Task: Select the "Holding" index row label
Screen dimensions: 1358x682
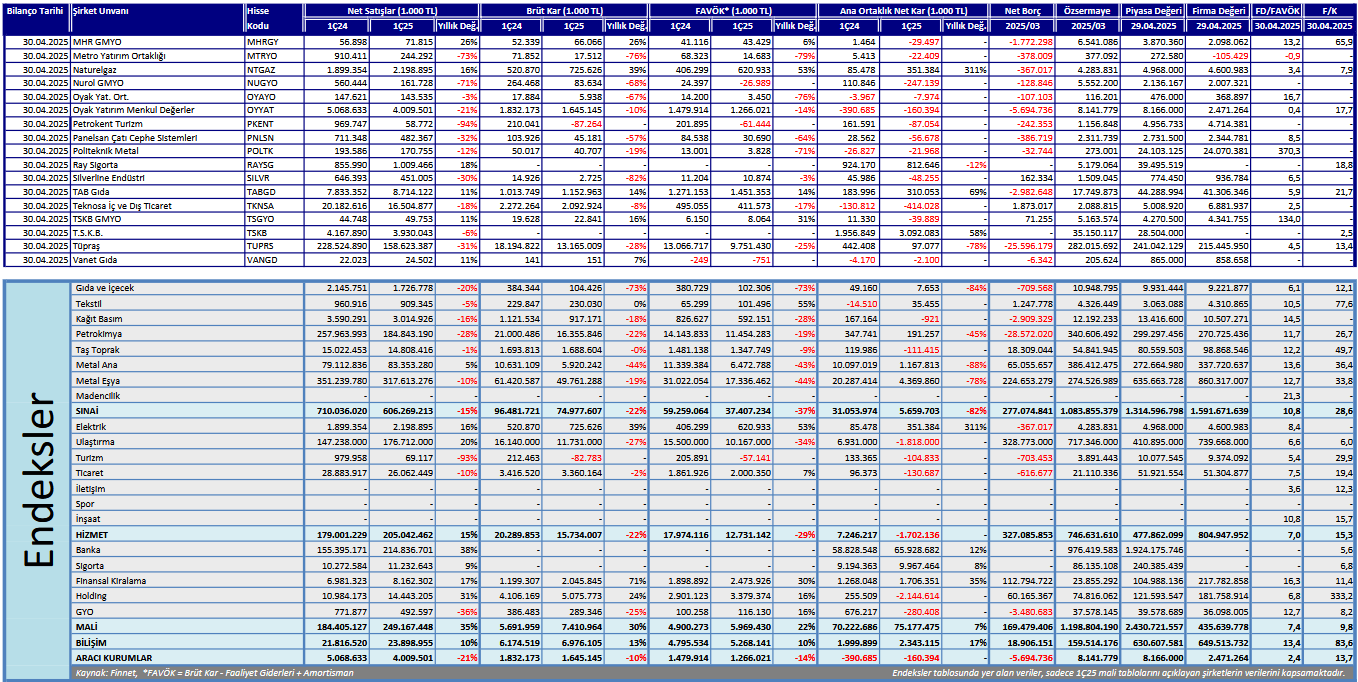Action: [92, 596]
